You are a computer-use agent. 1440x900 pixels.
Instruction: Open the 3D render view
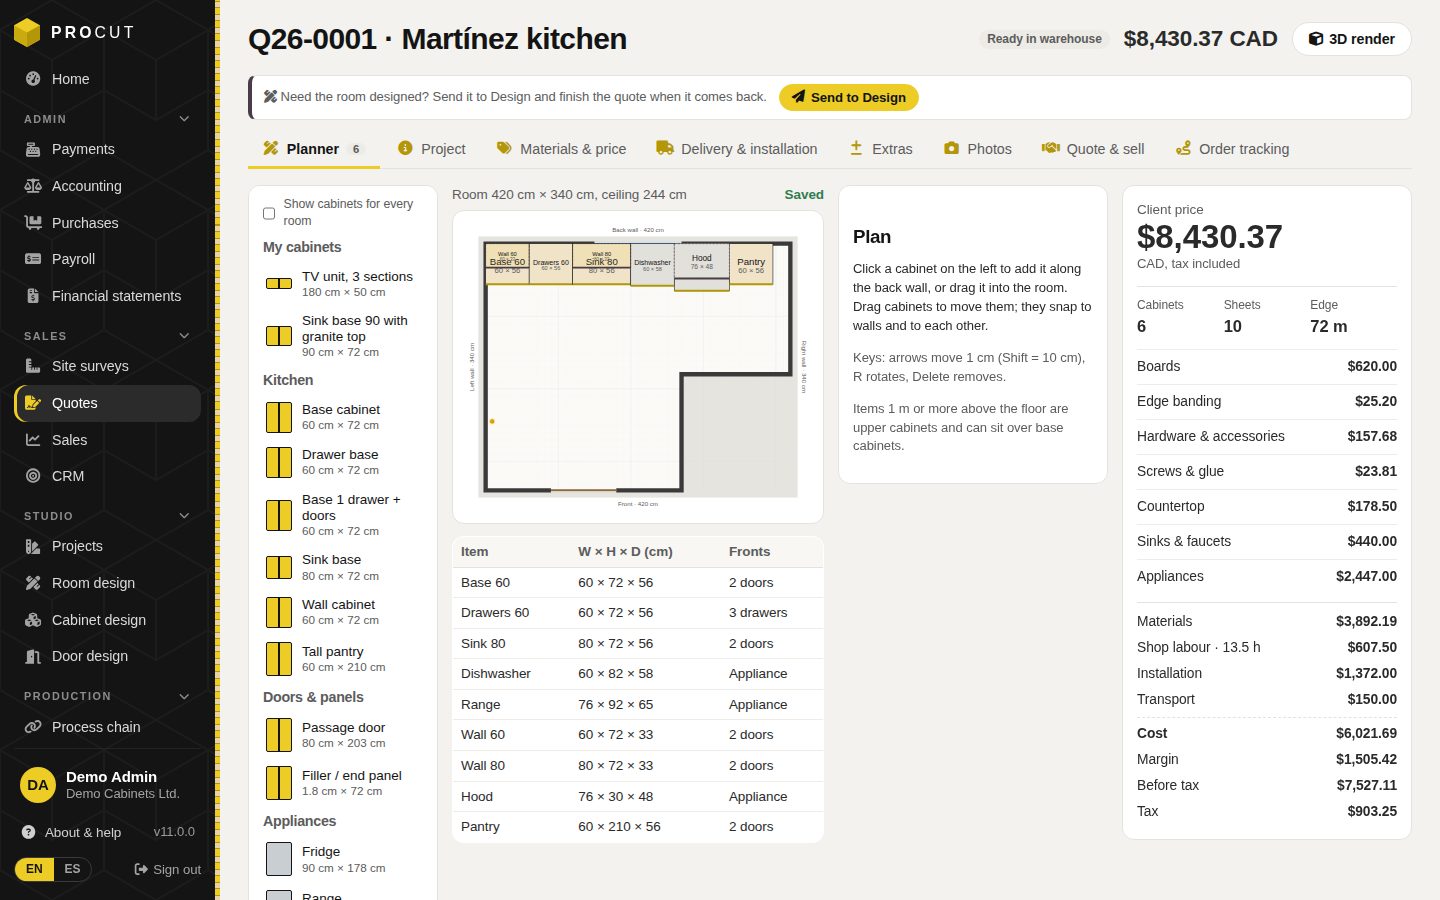(1352, 39)
